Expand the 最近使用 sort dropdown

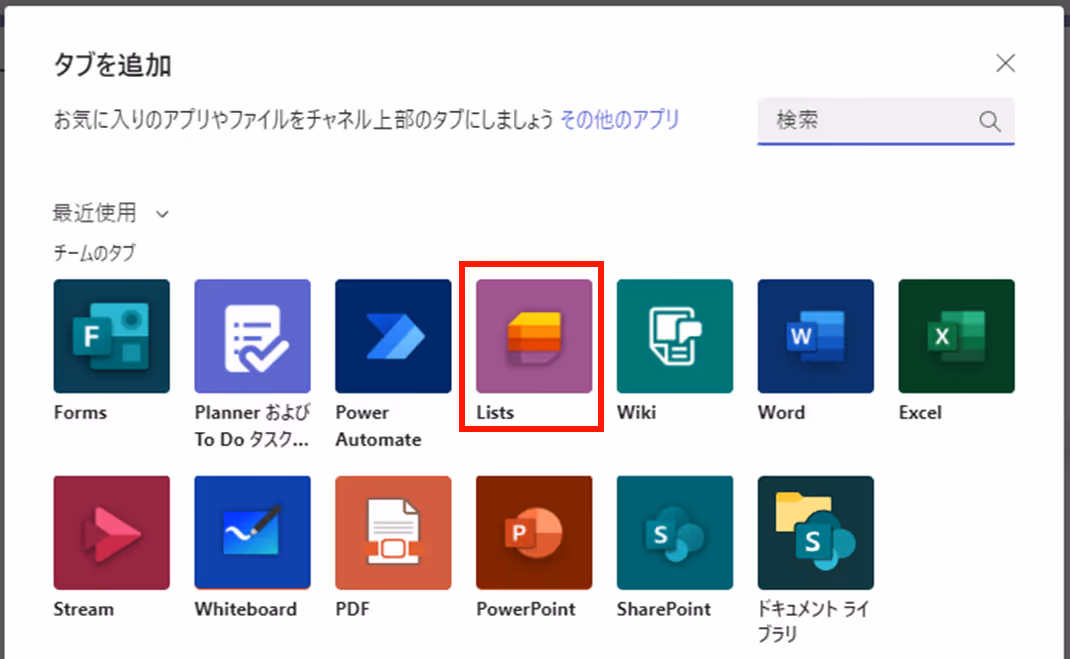coord(111,213)
